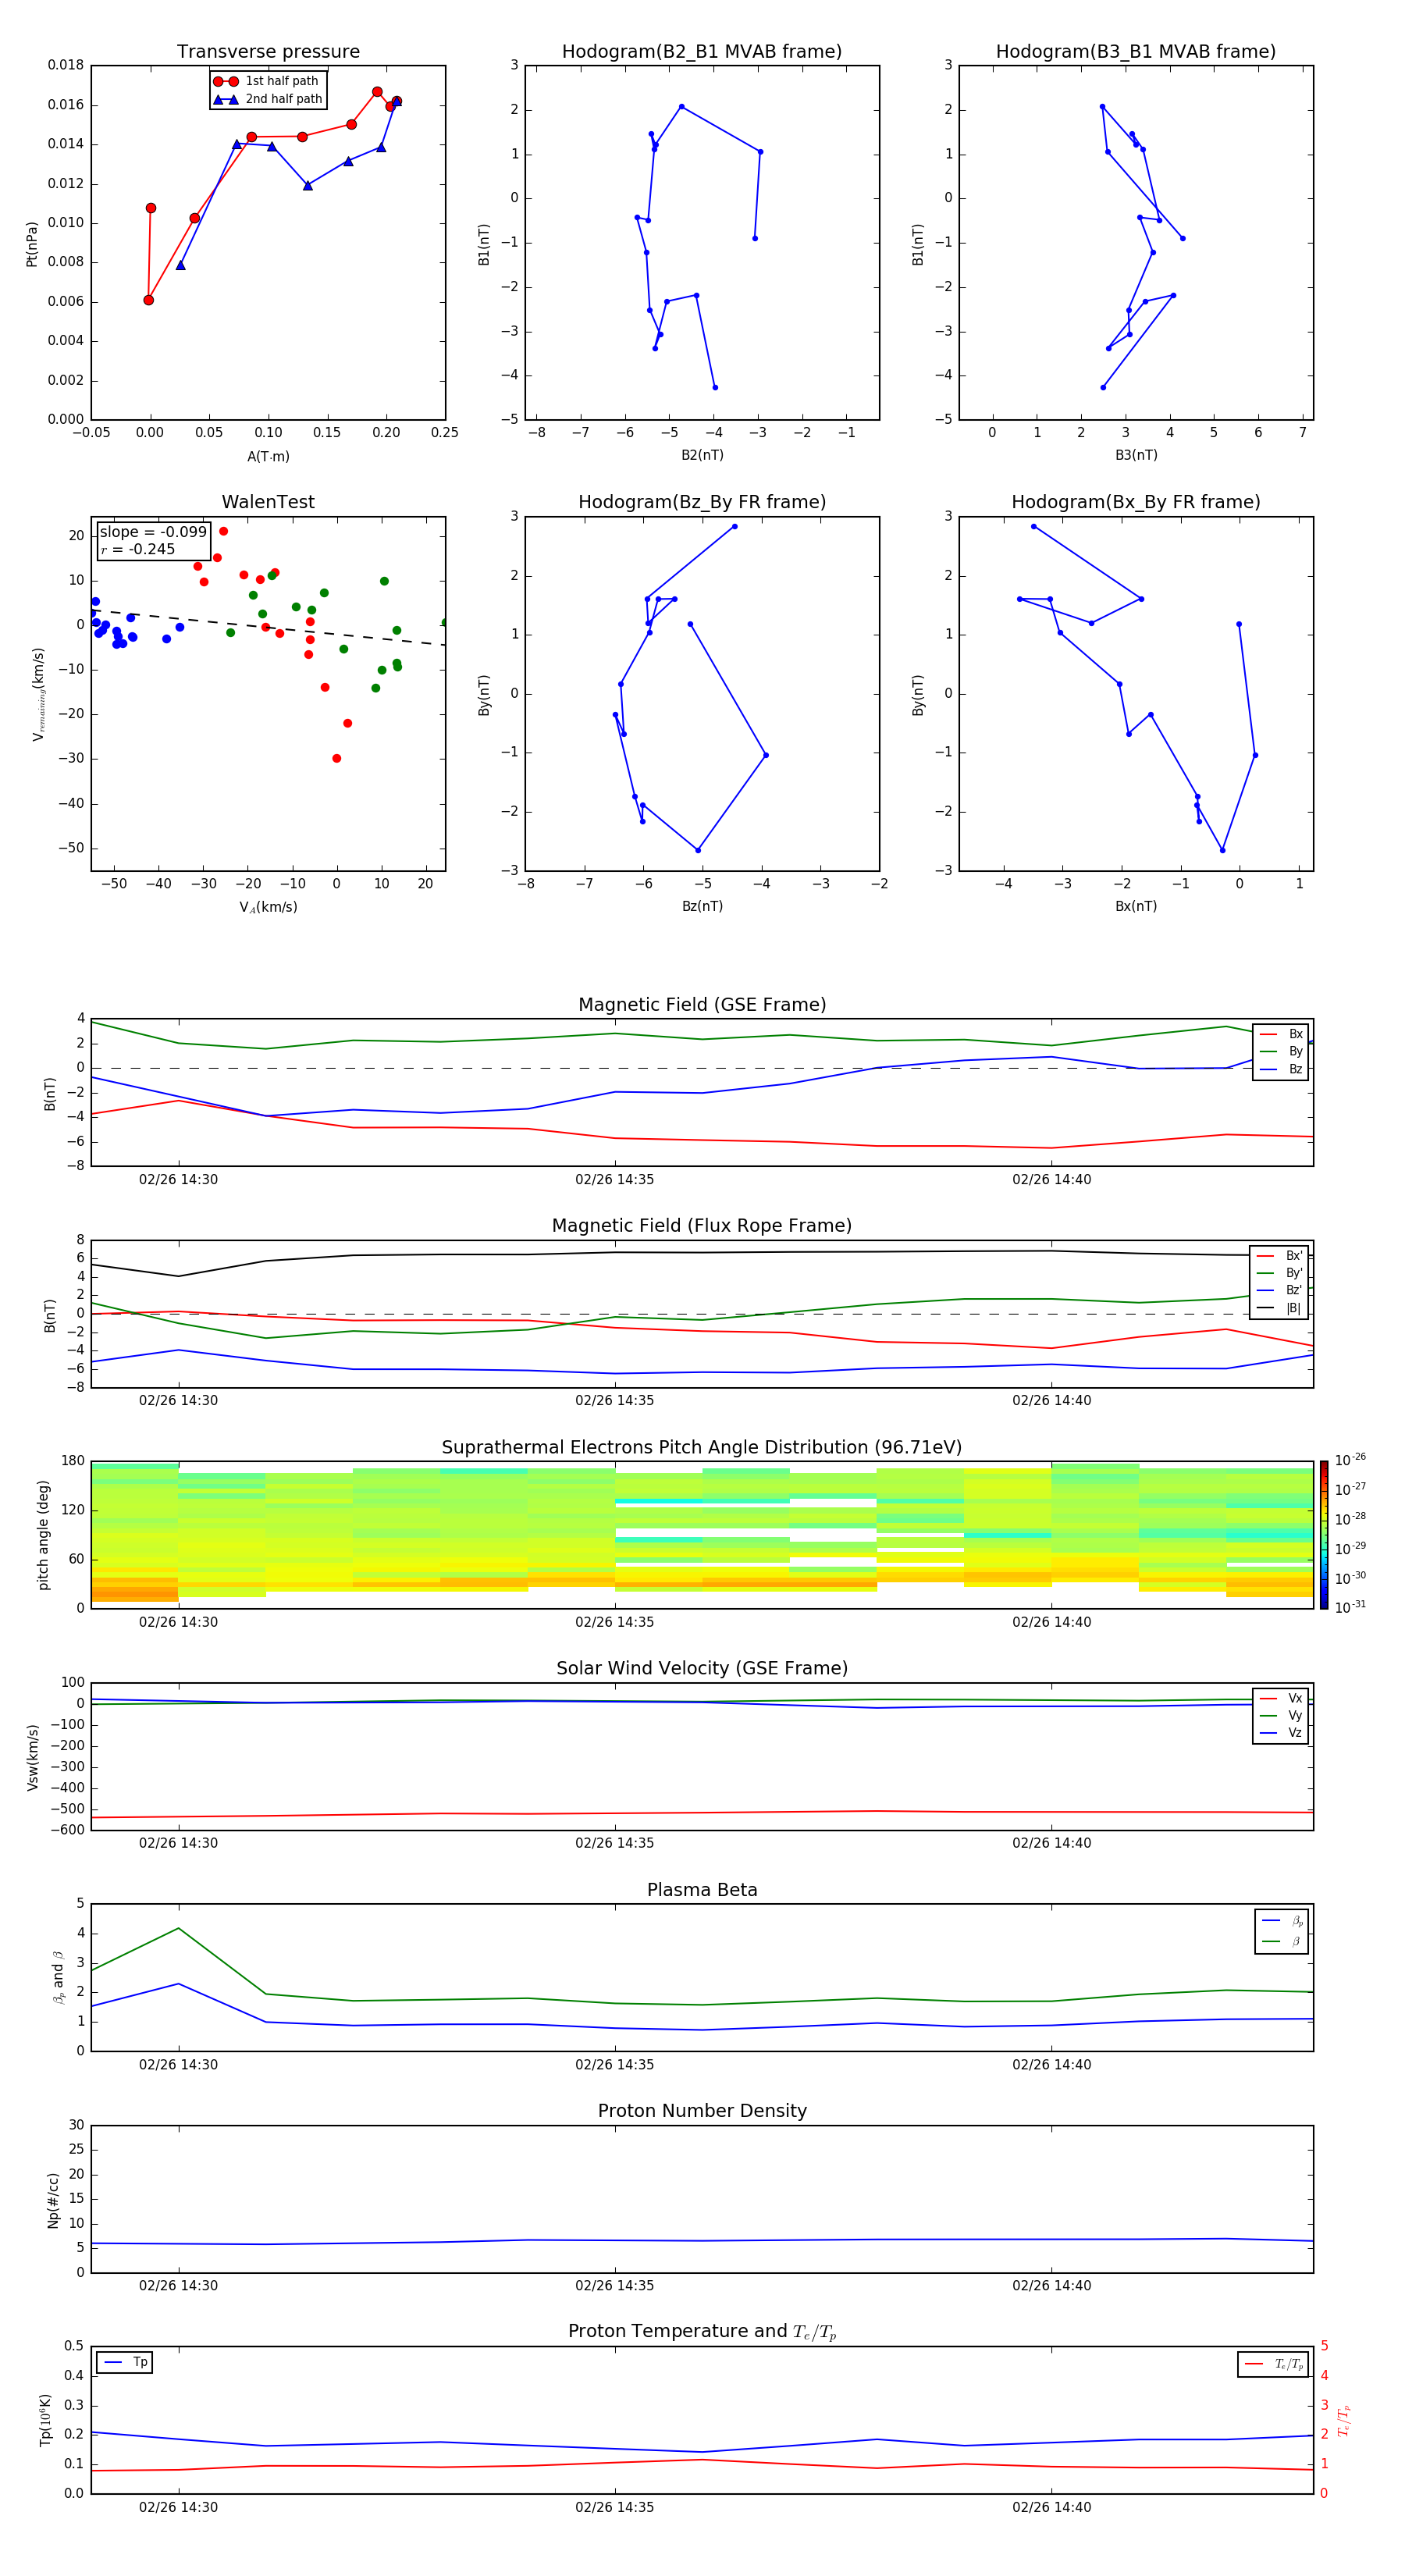Click 'Bz(nT)' x-axis label
This screenshot has width=1405, height=2576.
(x=702, y=907)
